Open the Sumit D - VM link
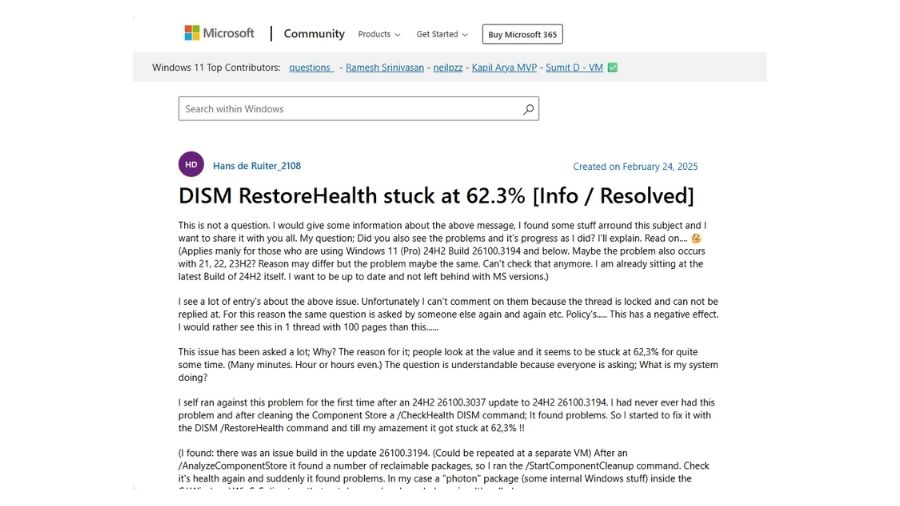 click(574, 68)
